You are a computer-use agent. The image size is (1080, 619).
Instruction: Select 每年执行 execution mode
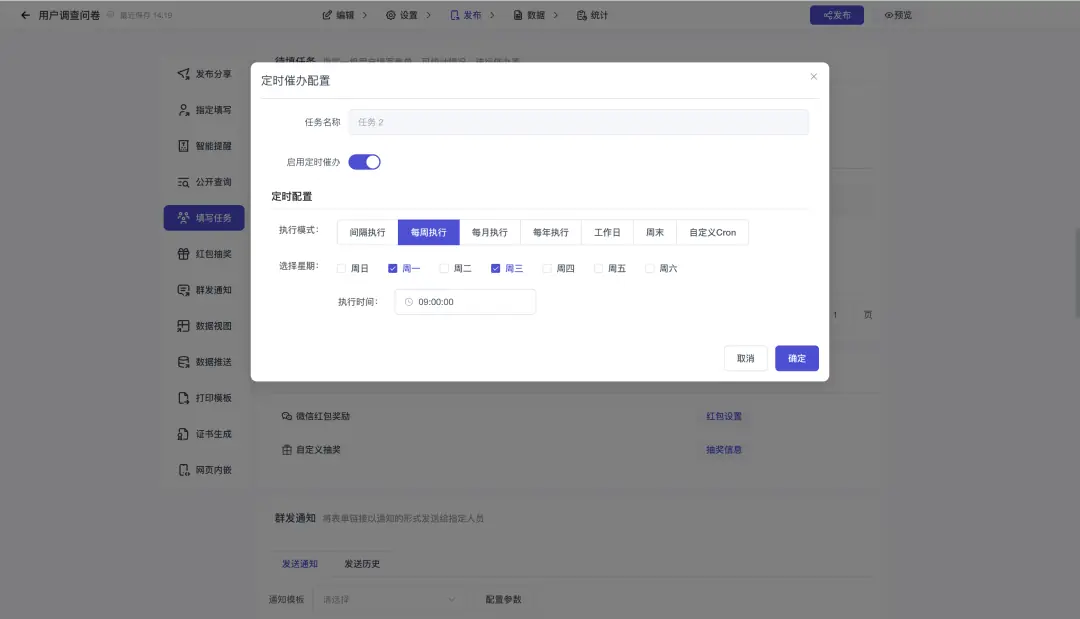(551, 232)
